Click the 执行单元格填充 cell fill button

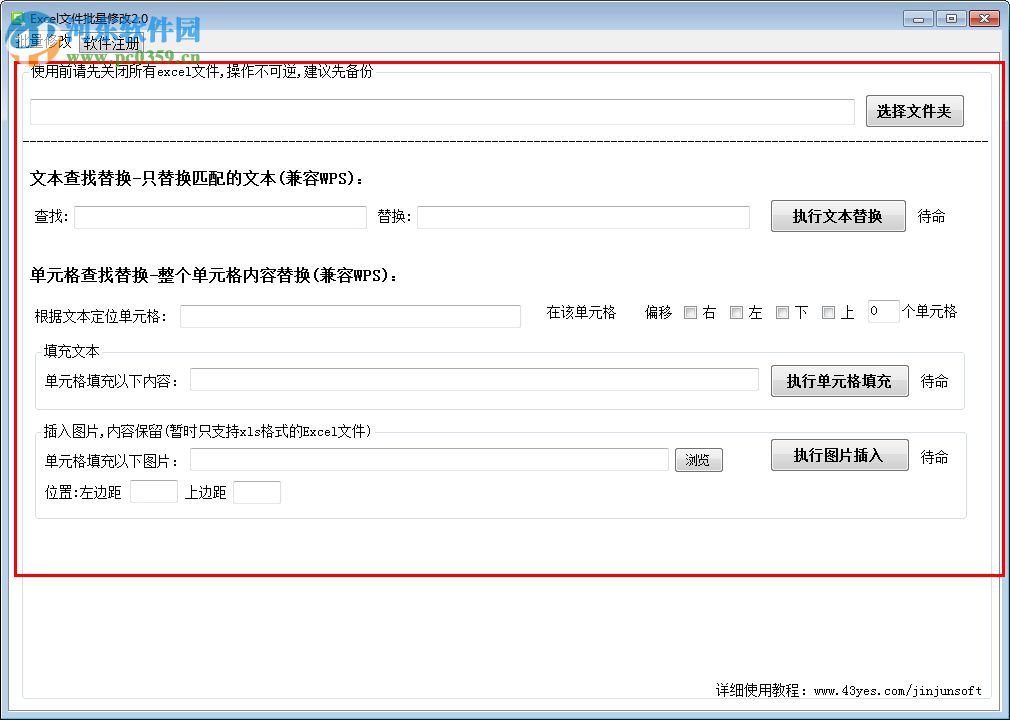839,381
